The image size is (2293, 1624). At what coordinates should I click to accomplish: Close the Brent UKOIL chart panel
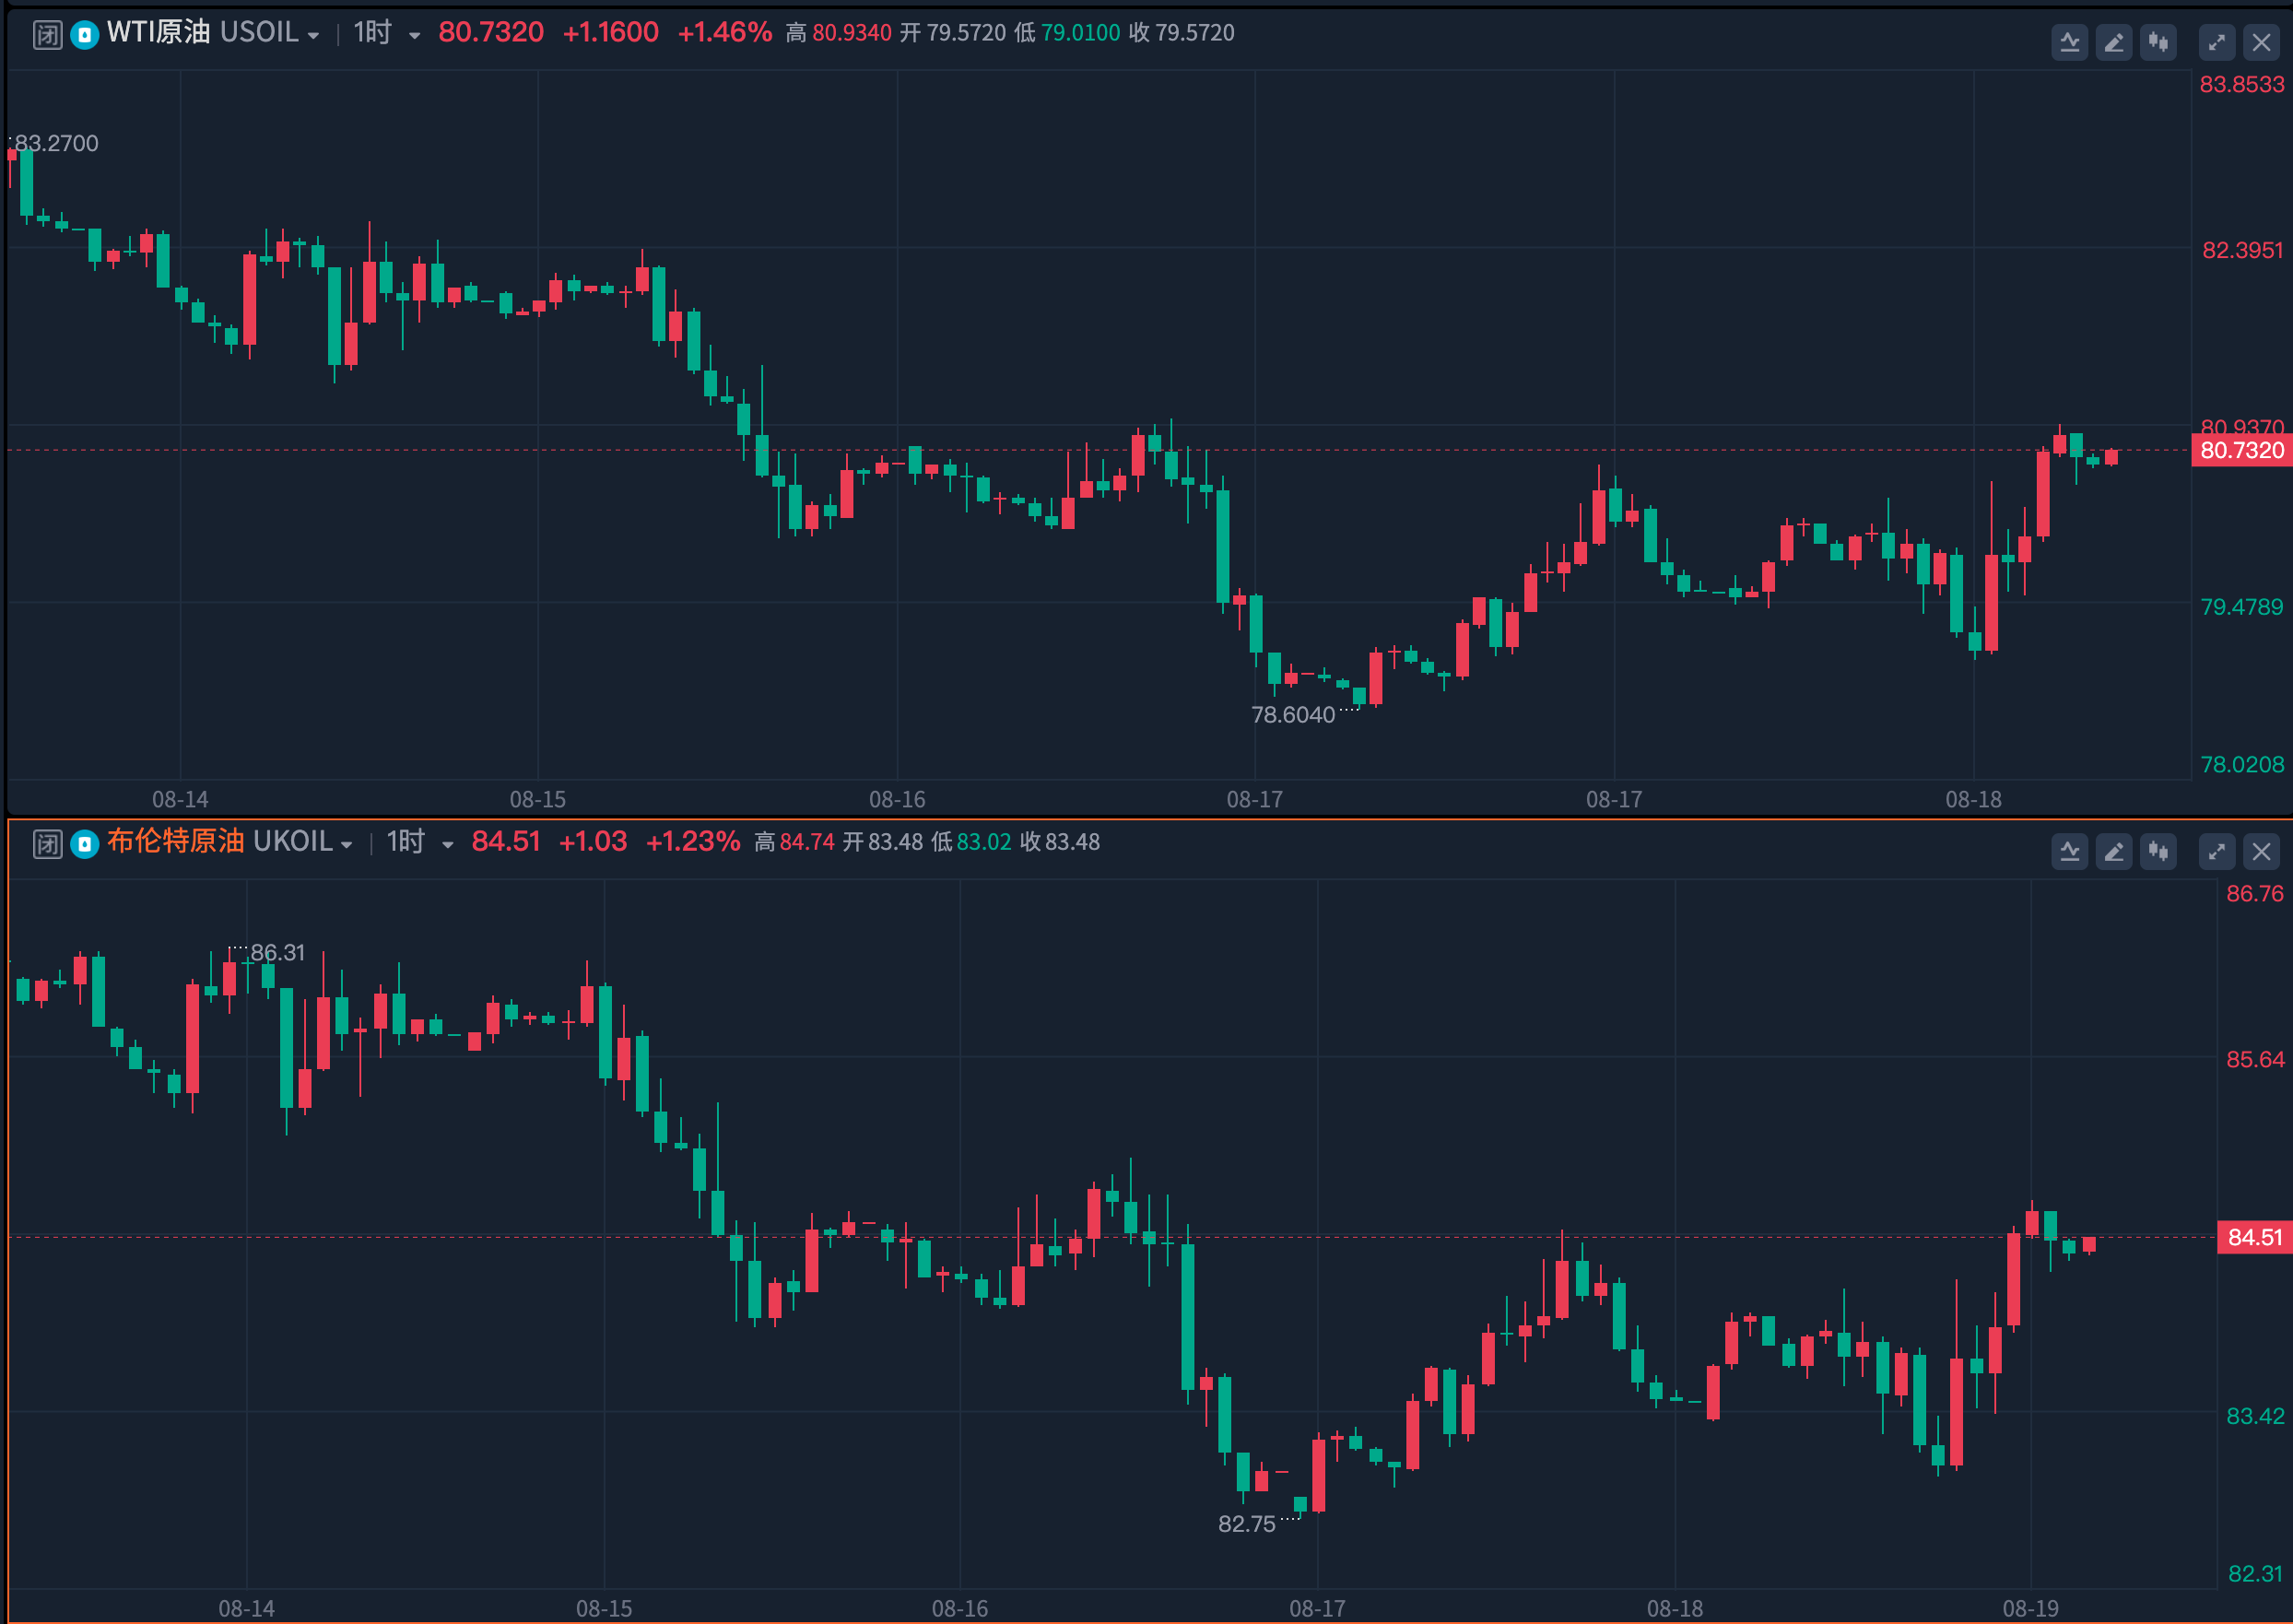(2261, 851)
